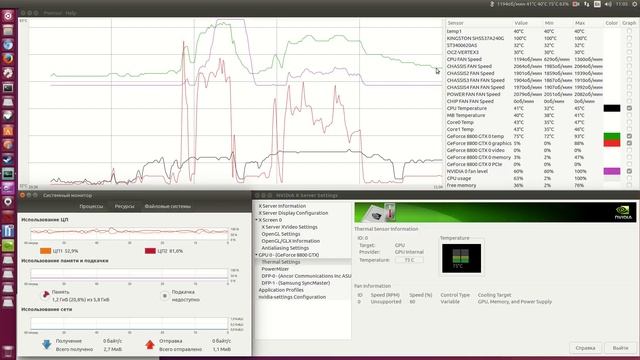Click the red upload arrow icon for Отправка
Viewport: 640px width, 360px height.
150,344
